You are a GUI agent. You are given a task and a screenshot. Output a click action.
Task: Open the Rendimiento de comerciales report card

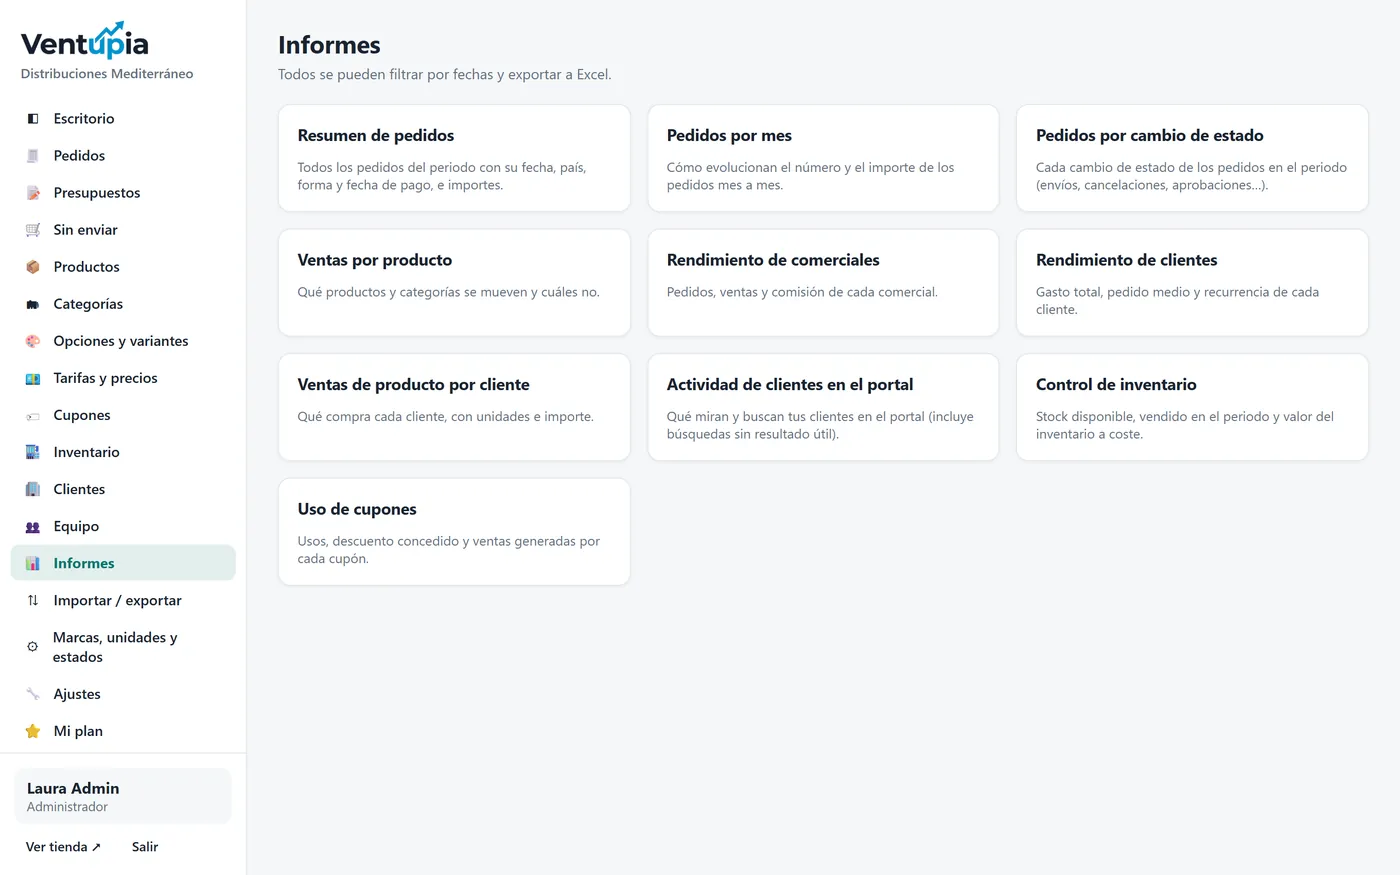pos(823,283)
